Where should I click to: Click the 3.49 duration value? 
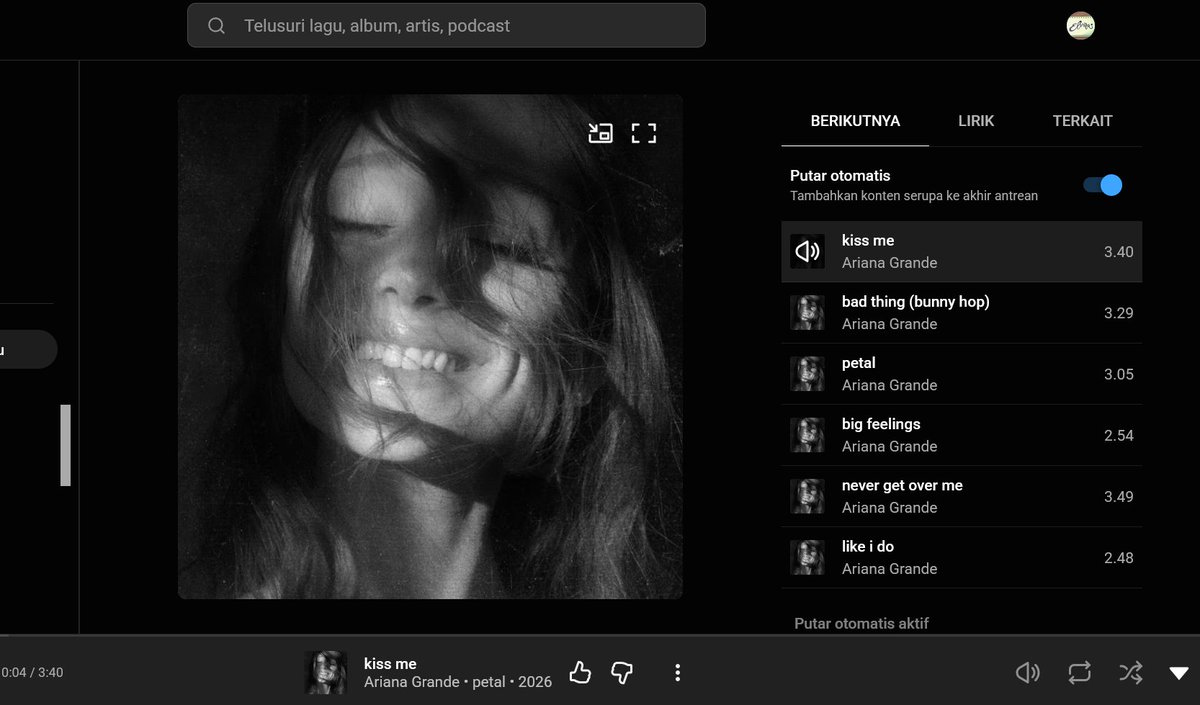[x=1119, y=496]
